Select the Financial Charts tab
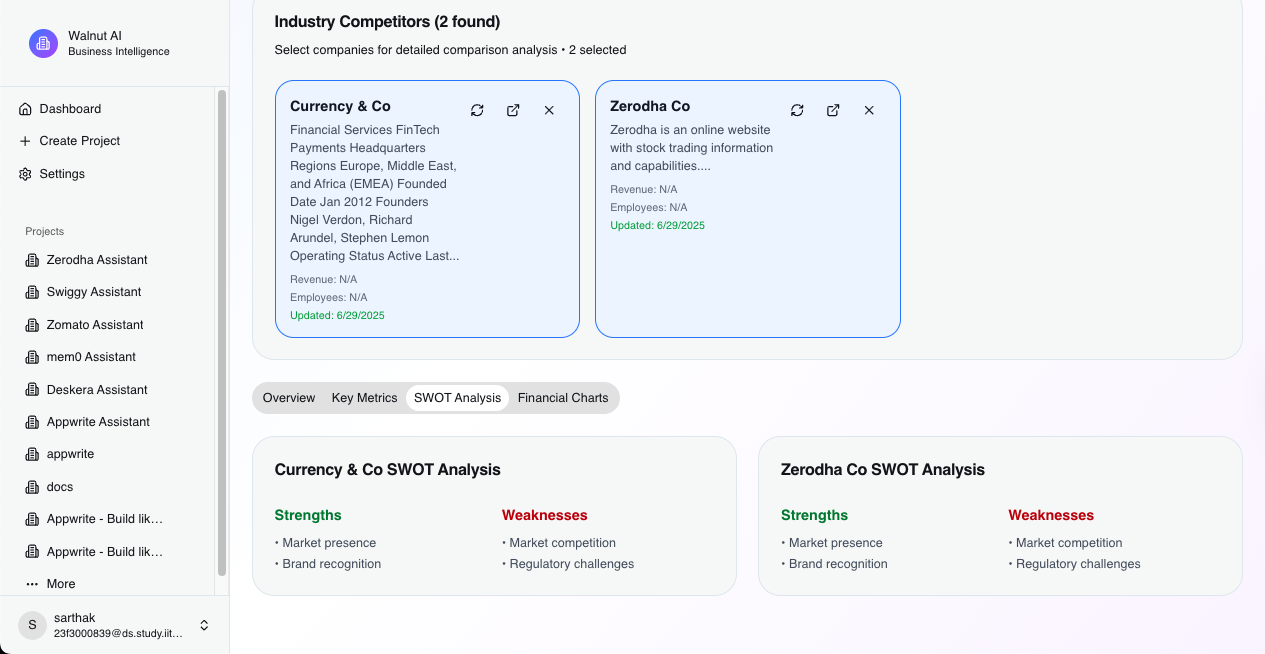This screenshot has height=654, width=1265. click(563, 398)
